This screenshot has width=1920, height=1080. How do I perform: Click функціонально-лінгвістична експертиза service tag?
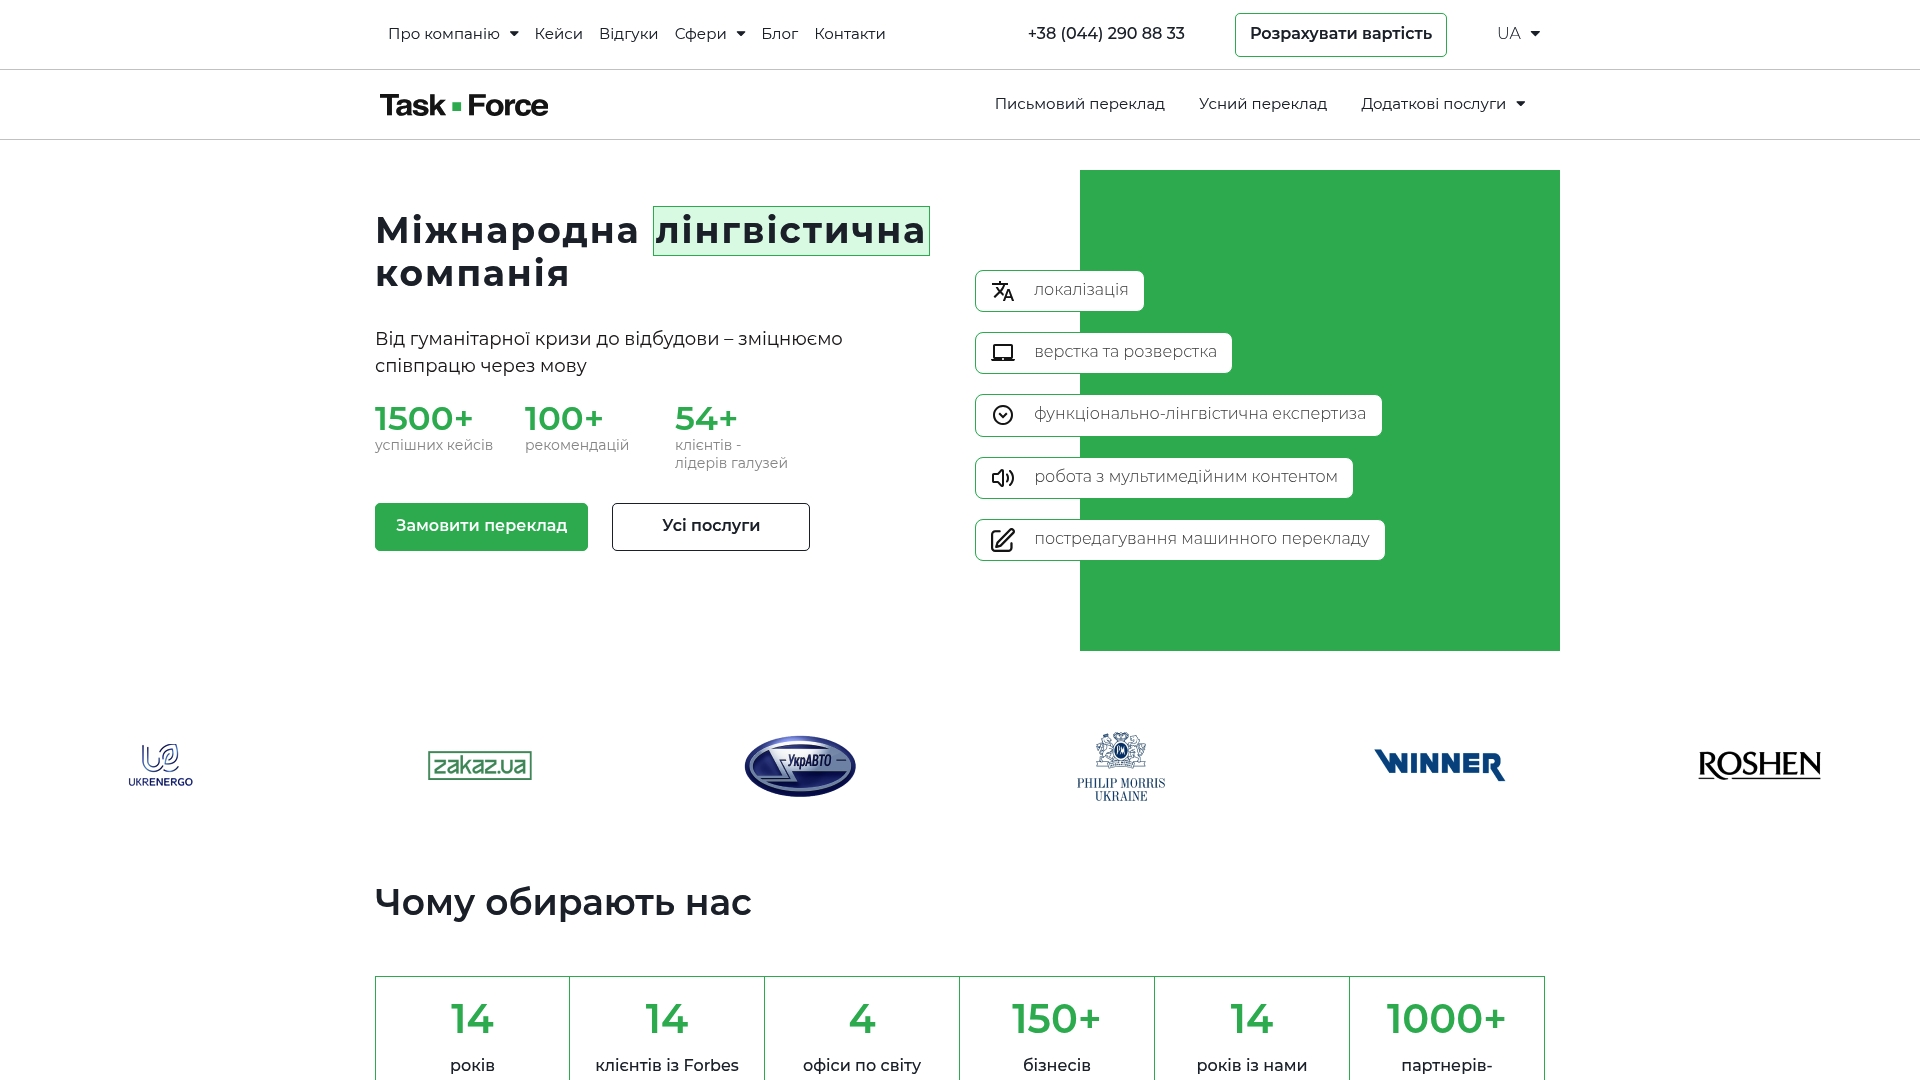1178,415
